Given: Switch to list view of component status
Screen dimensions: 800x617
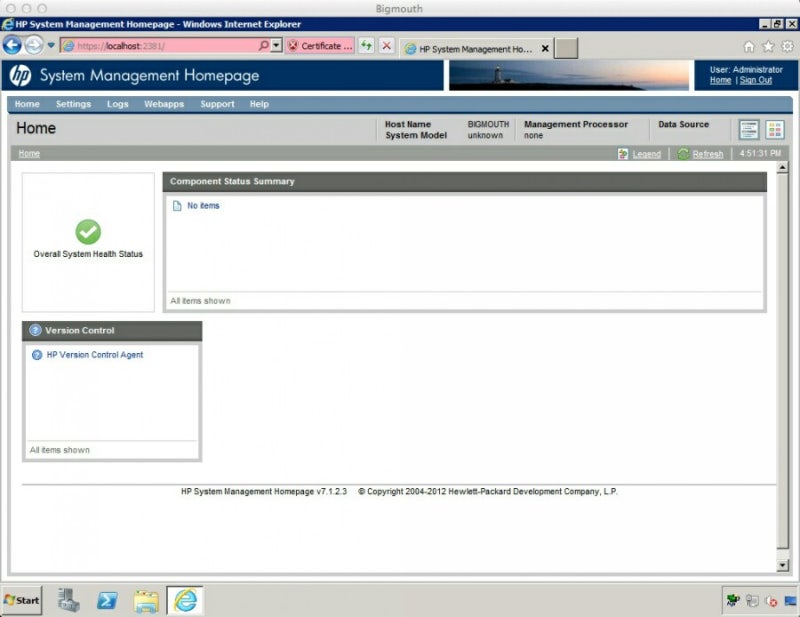Looking at the screenshot, I should coord(748,129).
